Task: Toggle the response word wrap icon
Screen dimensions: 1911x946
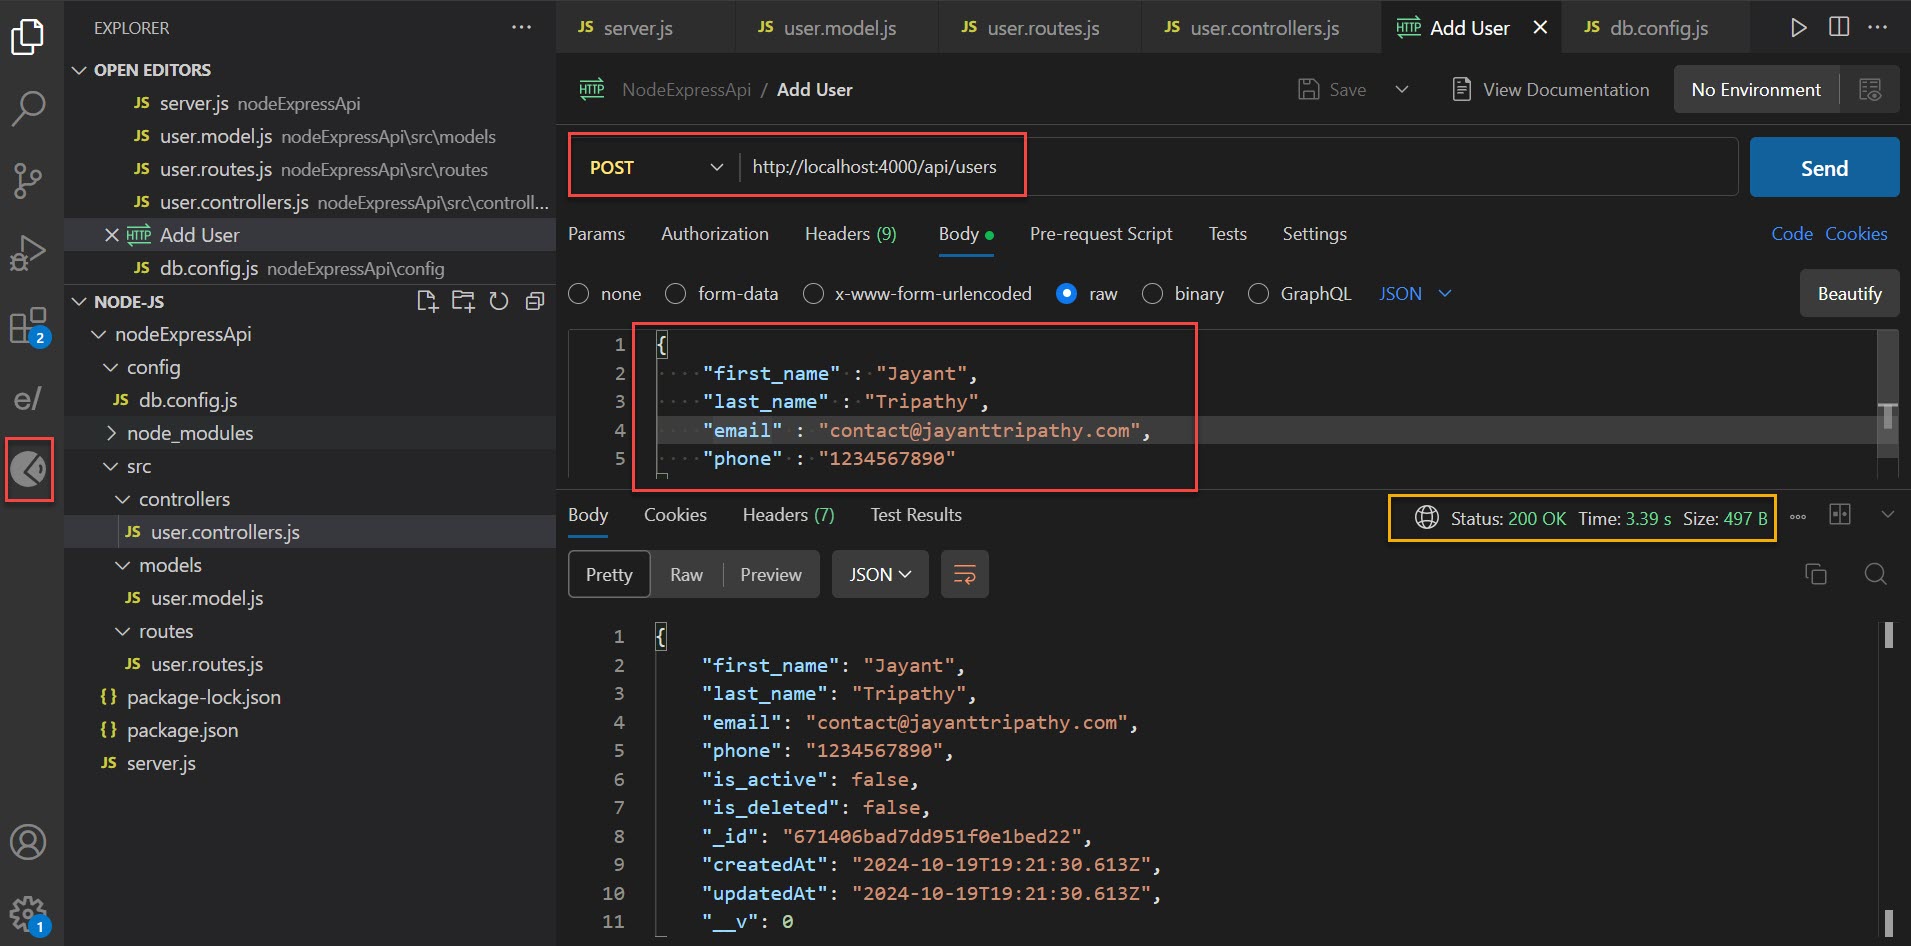Action: pyautogui.click(x=964, y=575)
